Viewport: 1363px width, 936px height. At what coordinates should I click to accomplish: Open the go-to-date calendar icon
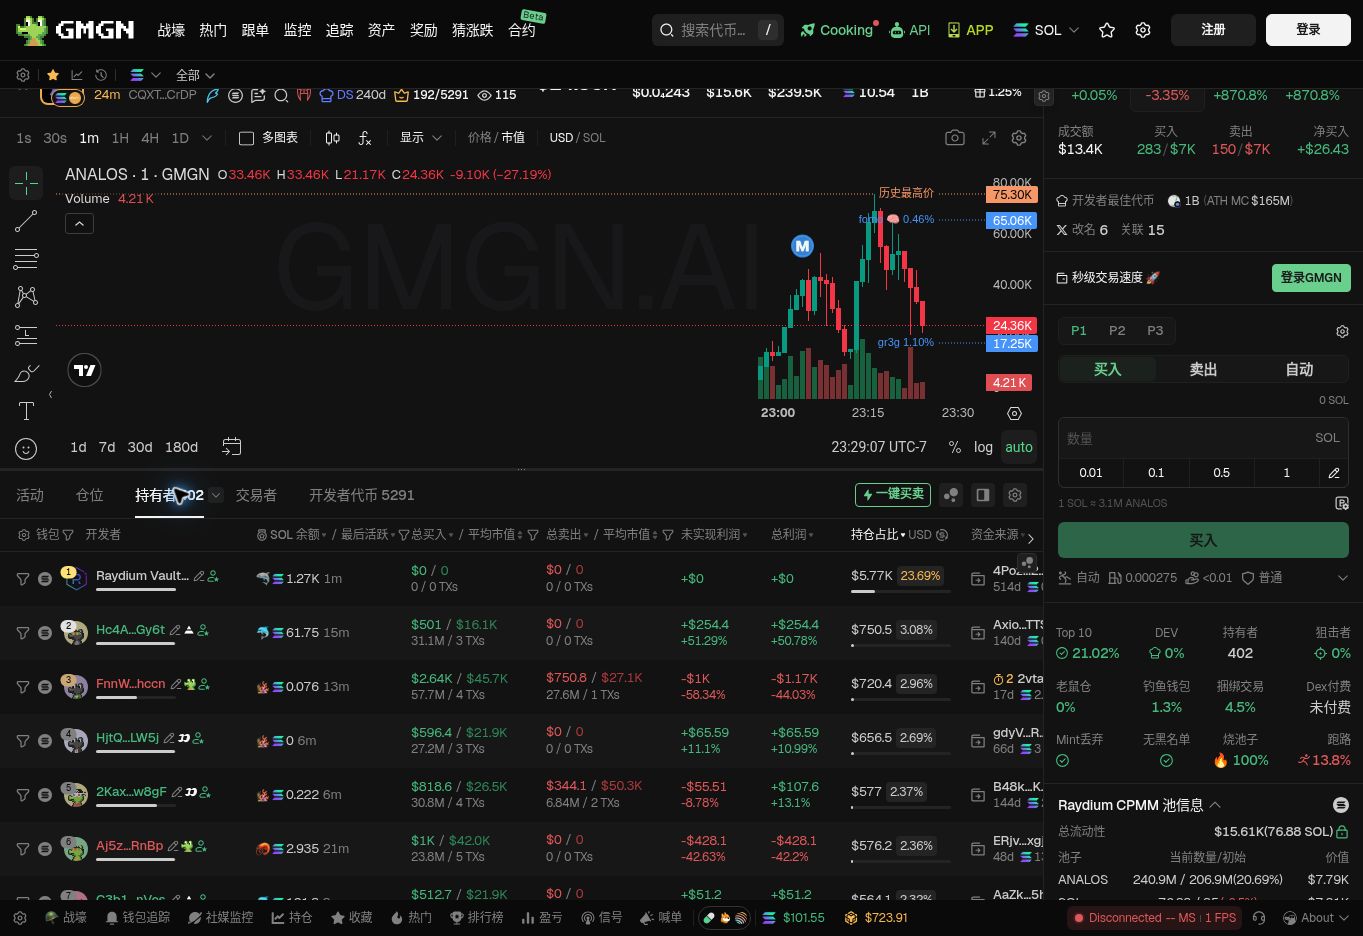pos(231,446)
